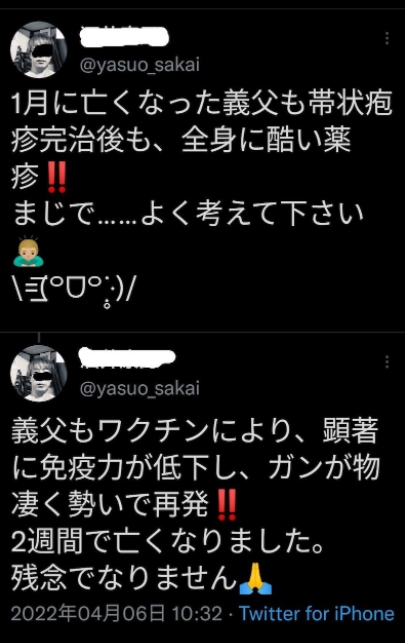405x643 pixels.
Task: Click the line 2週間で亡くなりました。
Action: [168, 541]
